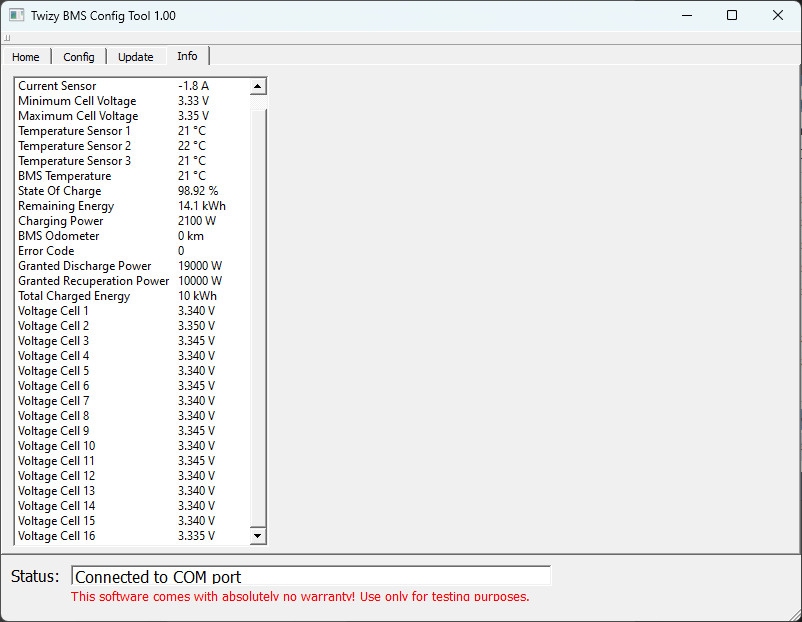Minimize the Twizy BMS Config window
The height and width of the screenshot is (622, 802).
(686, 16)
